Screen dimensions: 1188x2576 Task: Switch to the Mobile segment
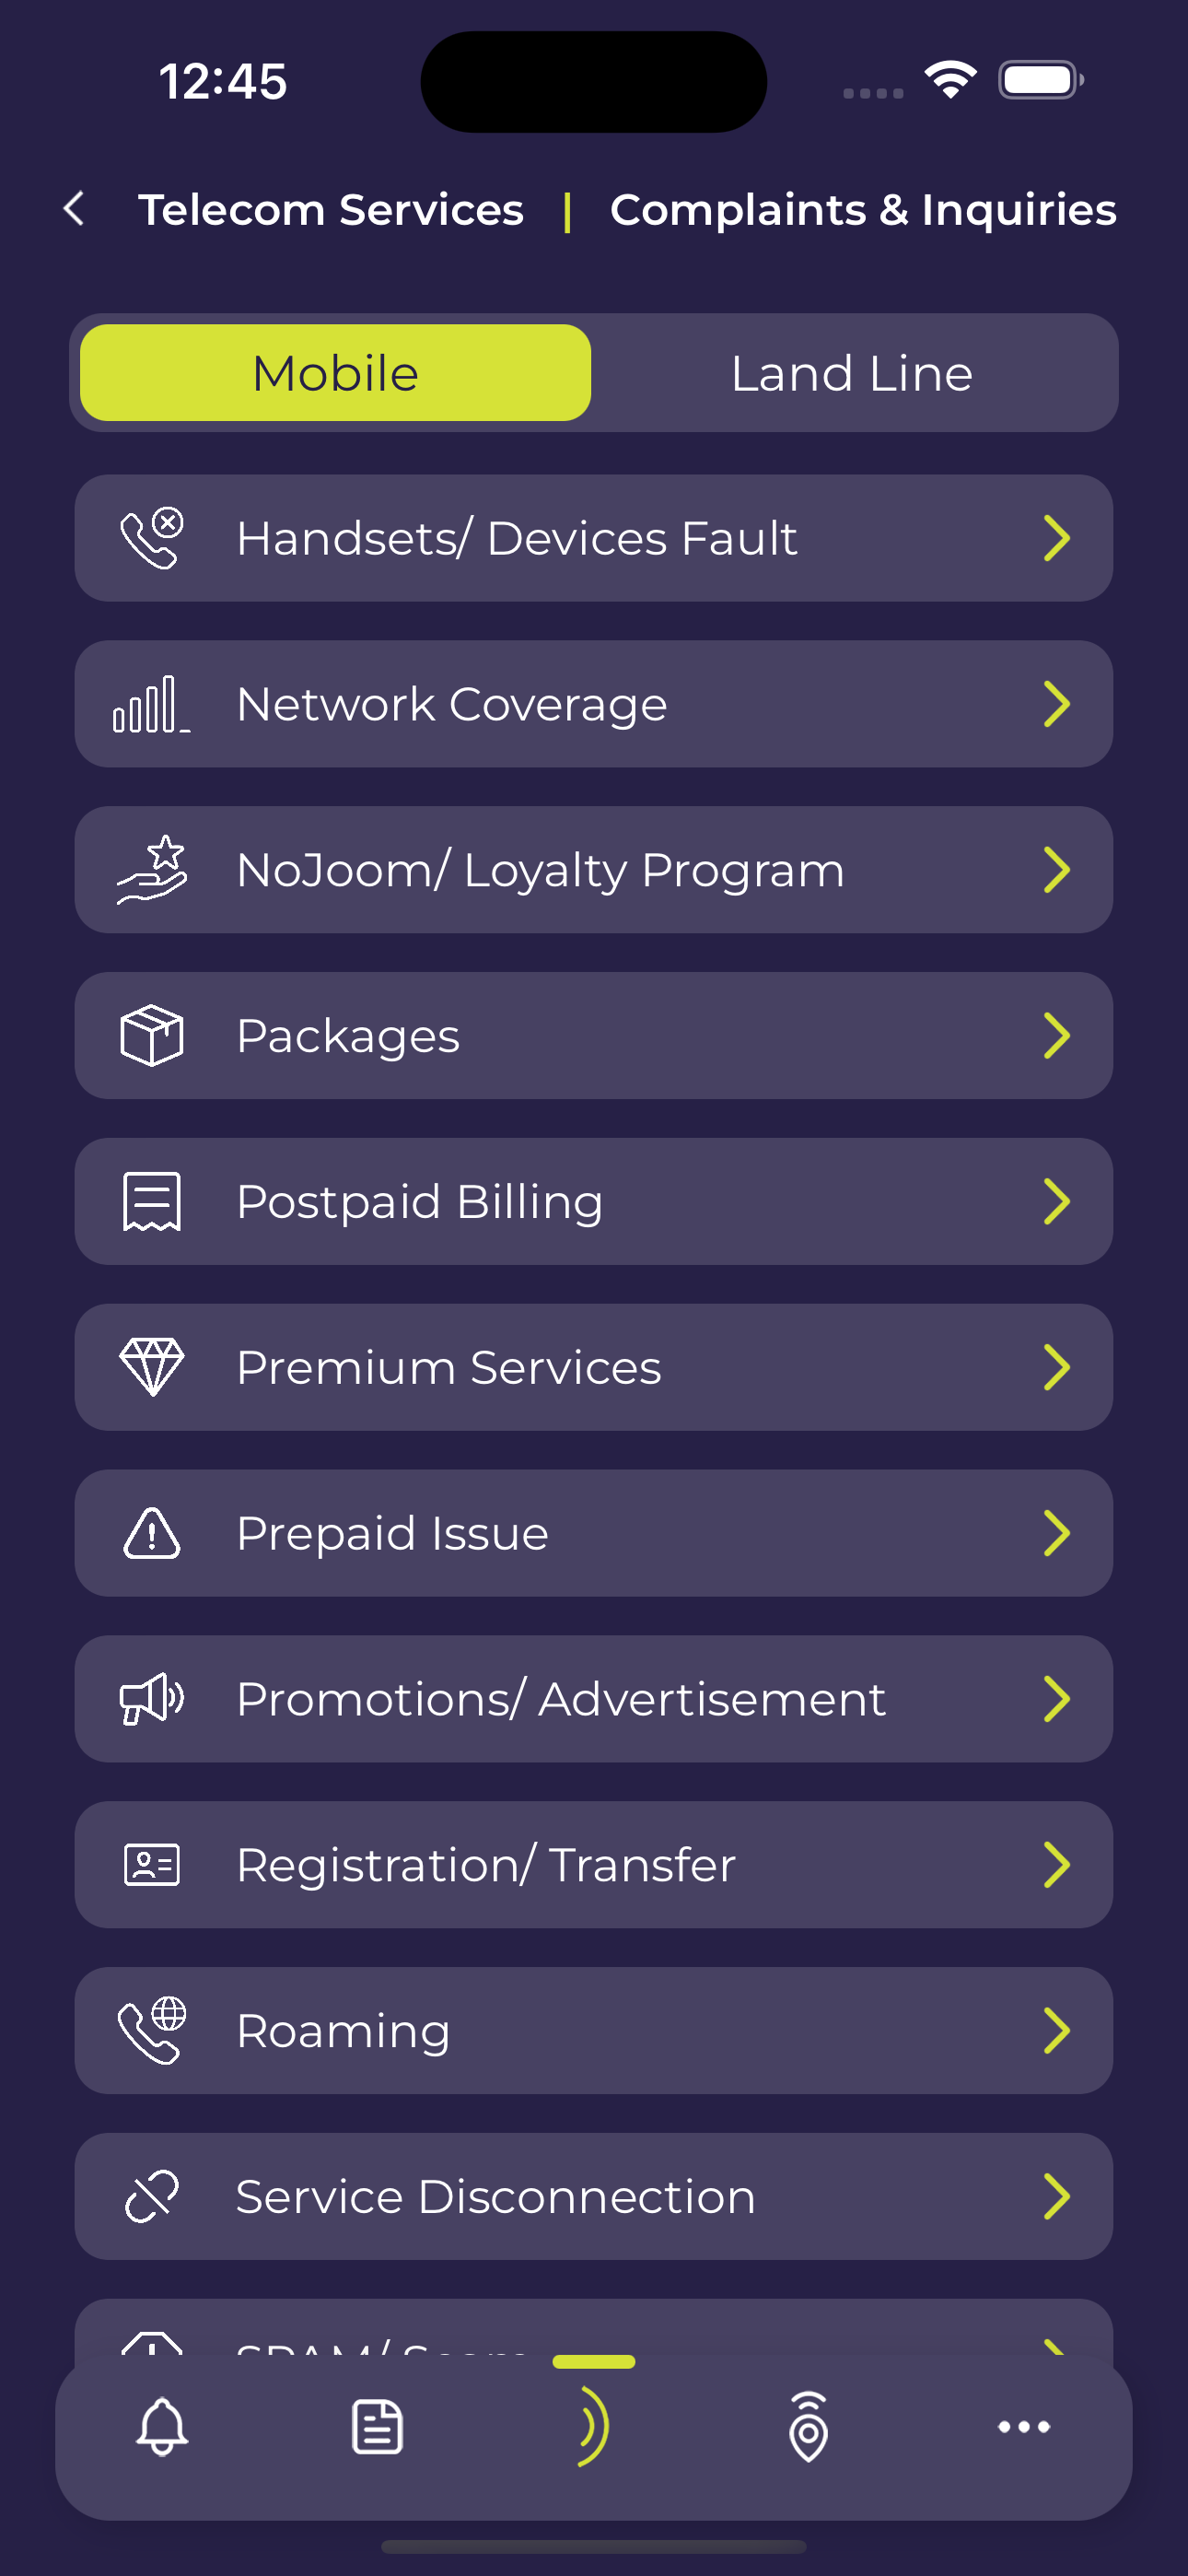point(335,373)
